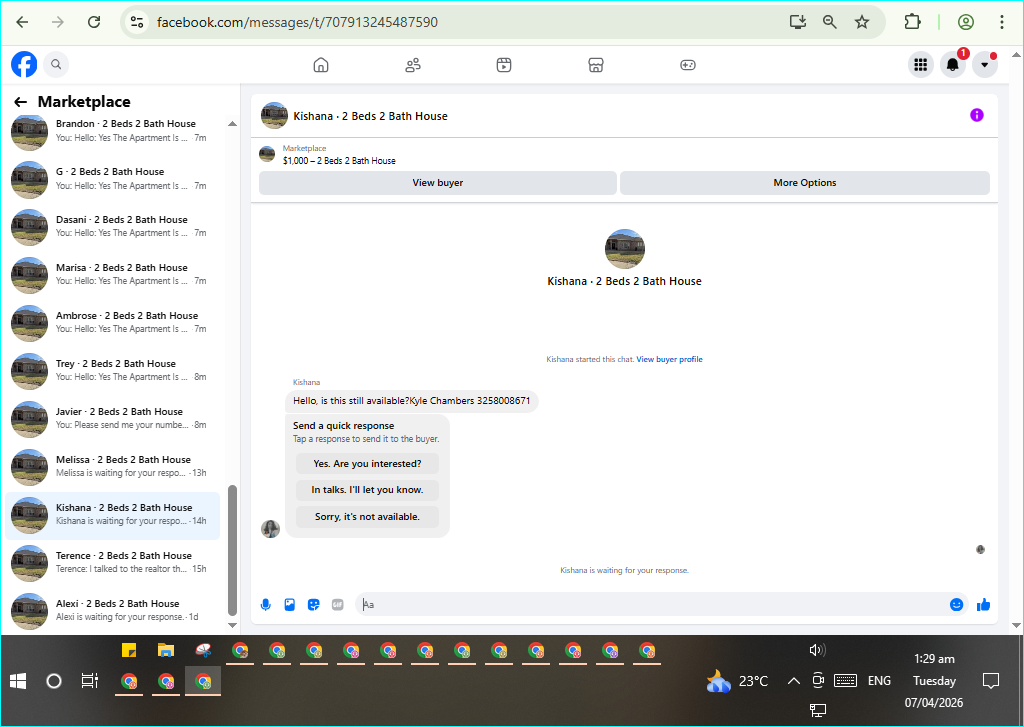The width and height of the screenshot is (1024, 727).
Task: Go to Facebook Home icon
Action: (x=321, y=65)
